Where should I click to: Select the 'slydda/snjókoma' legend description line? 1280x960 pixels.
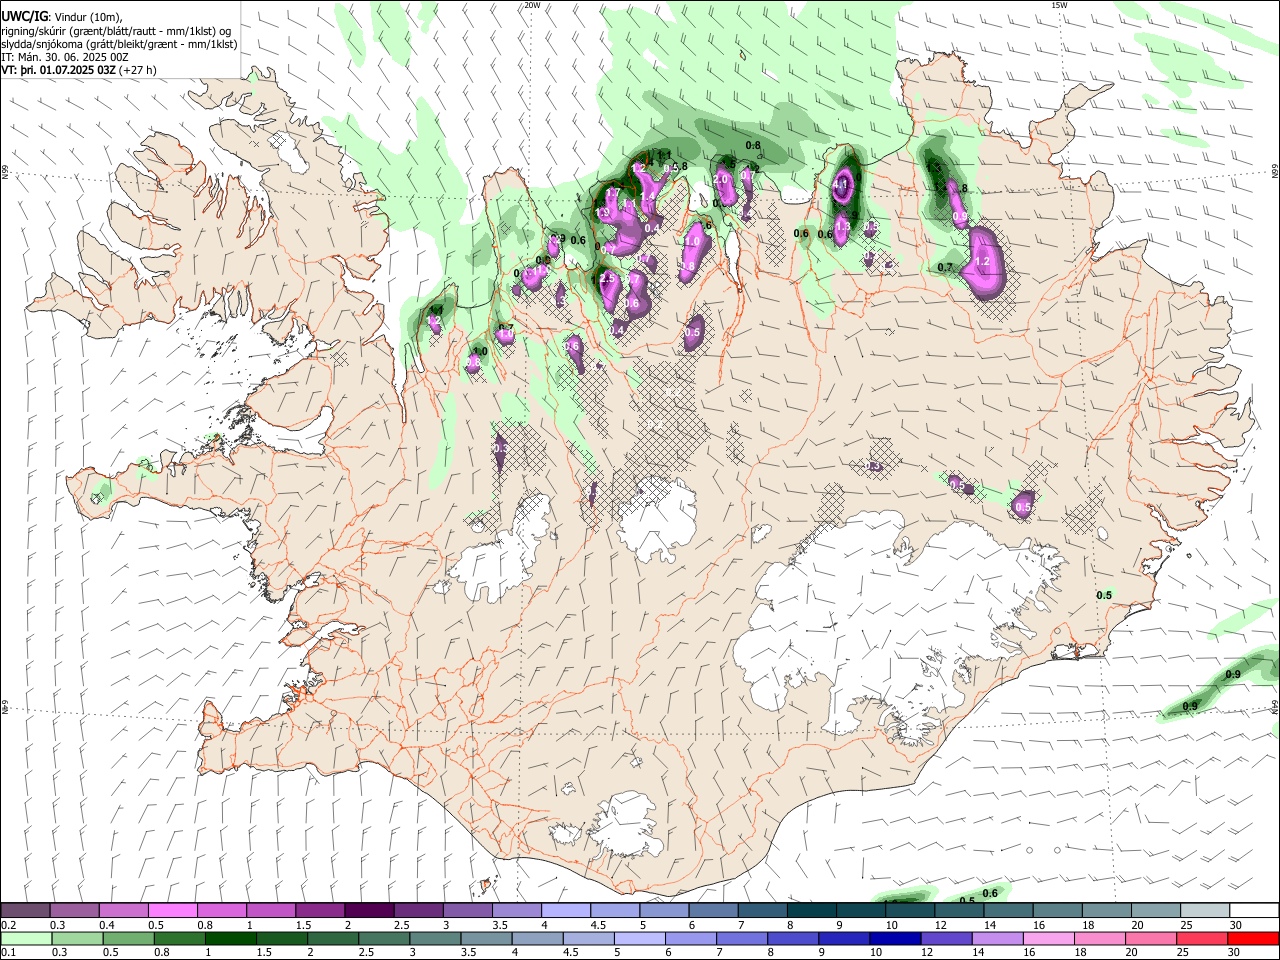(x=118, y=44)
